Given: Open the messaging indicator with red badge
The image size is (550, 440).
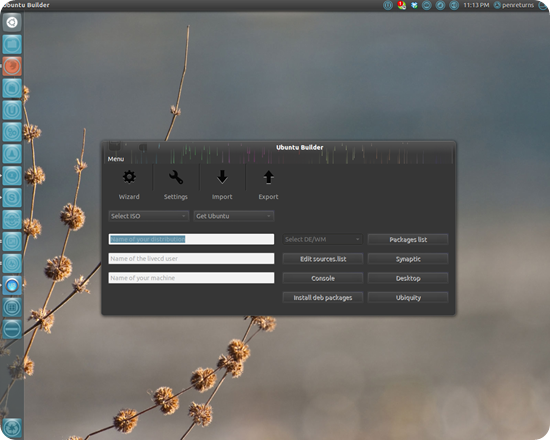Looking at the screenshot, I should click(x=401, y=5).
